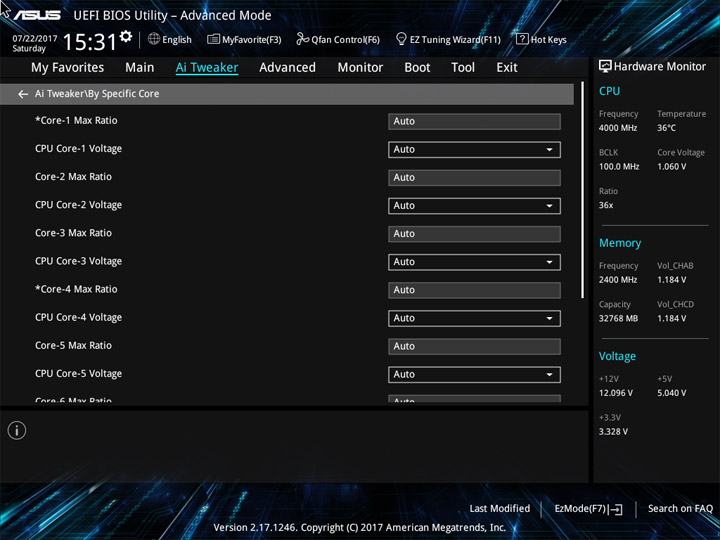Select the CPU Core-4 Voltage label
The height and width of the screenshot is (540, 720).
click(x=79, y=317)
